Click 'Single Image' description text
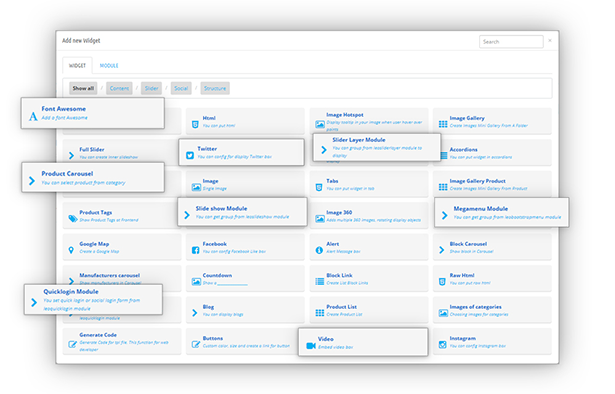 click(215, 189)
